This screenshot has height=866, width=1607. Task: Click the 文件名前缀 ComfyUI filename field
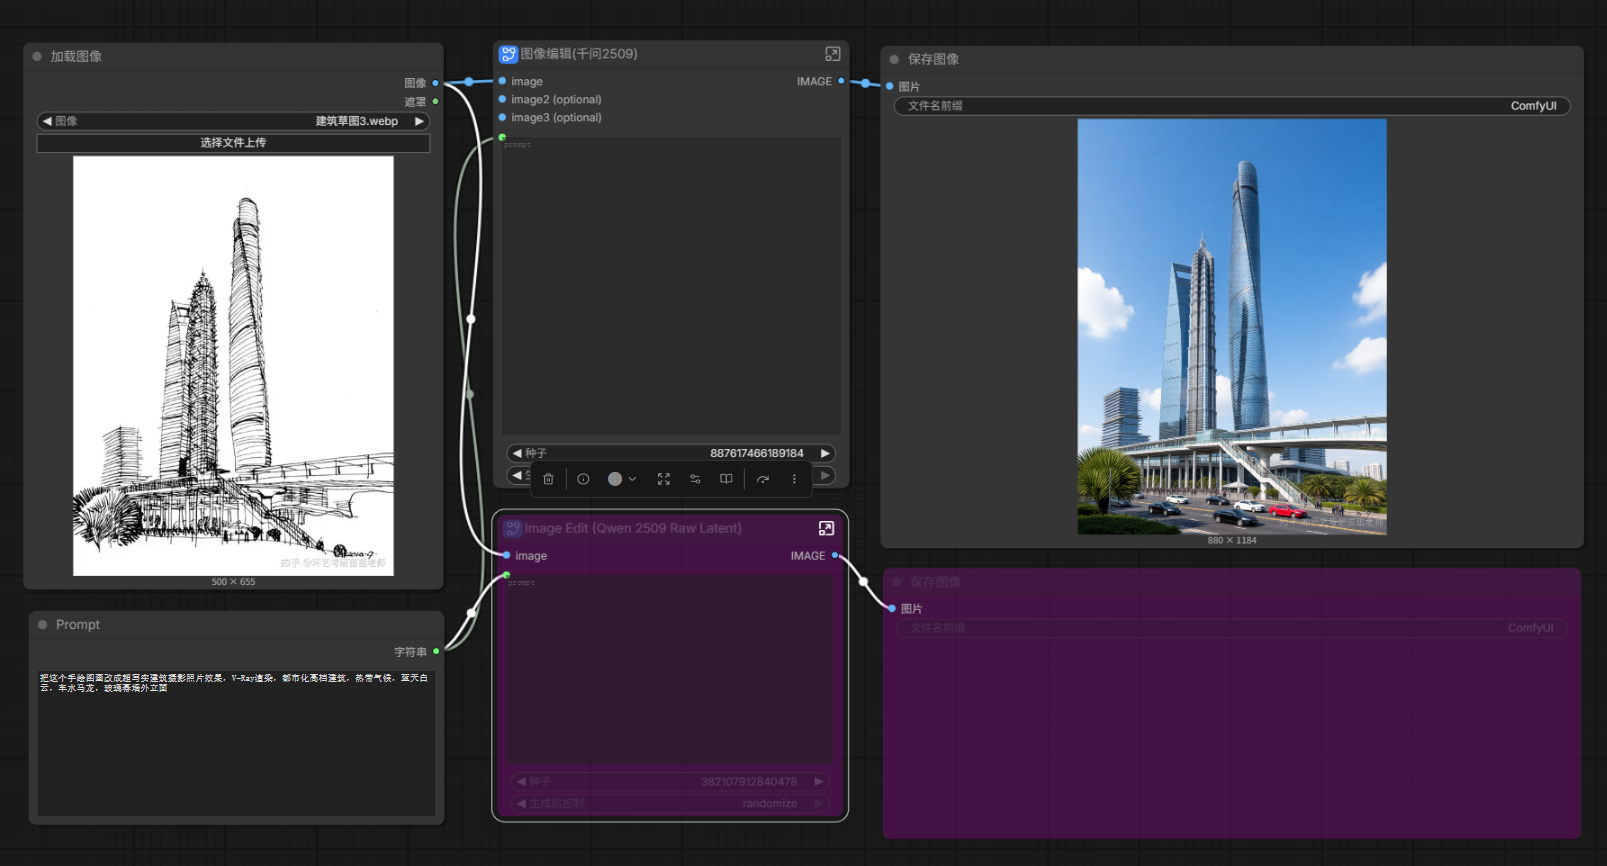pos(1231,106)
